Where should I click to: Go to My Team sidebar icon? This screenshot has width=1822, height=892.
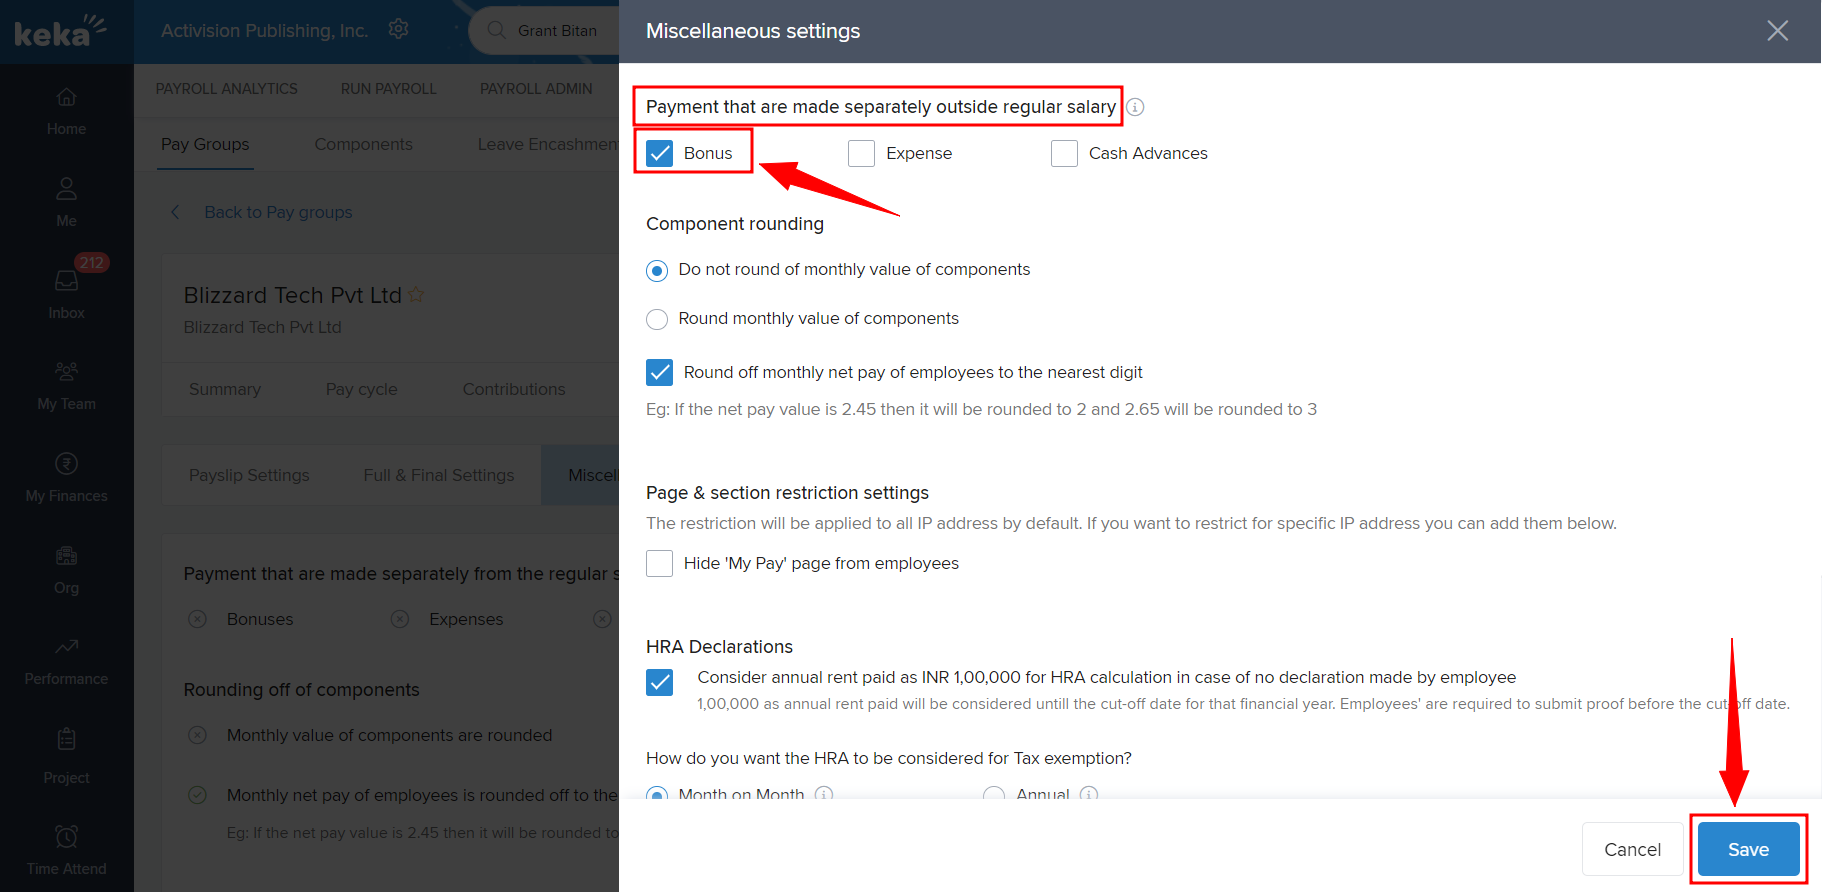pyautogui.click(x=66, y=372)
